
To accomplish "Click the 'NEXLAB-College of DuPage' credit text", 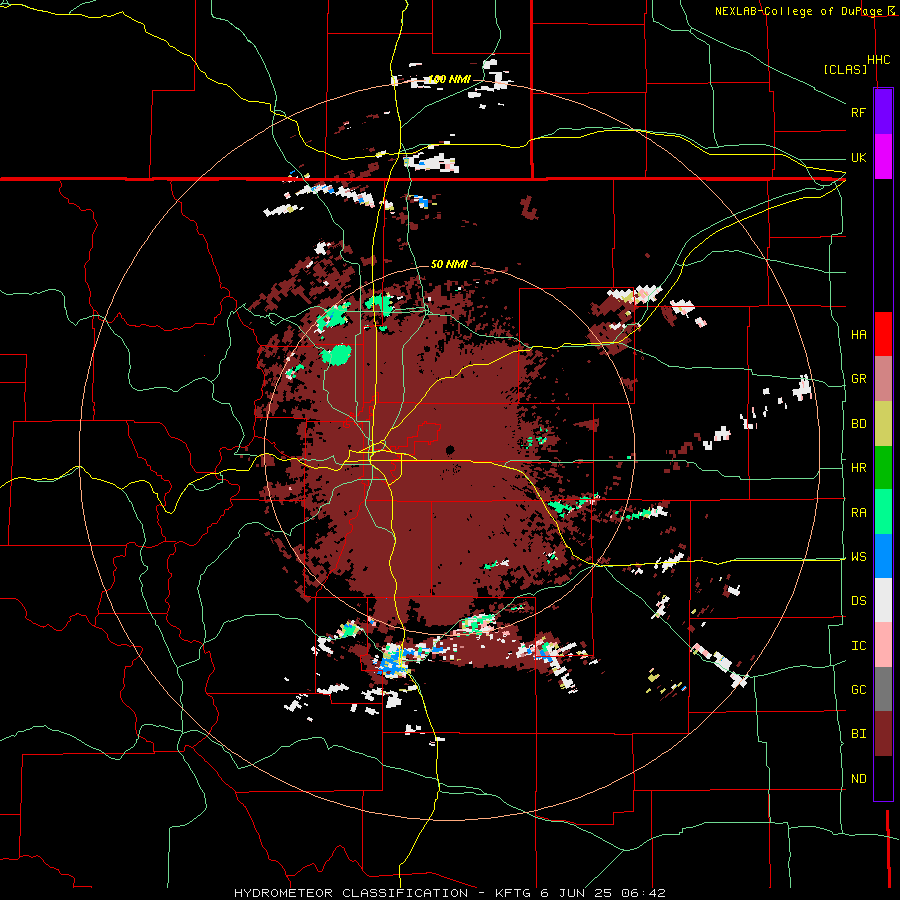I will click(798, 11).
